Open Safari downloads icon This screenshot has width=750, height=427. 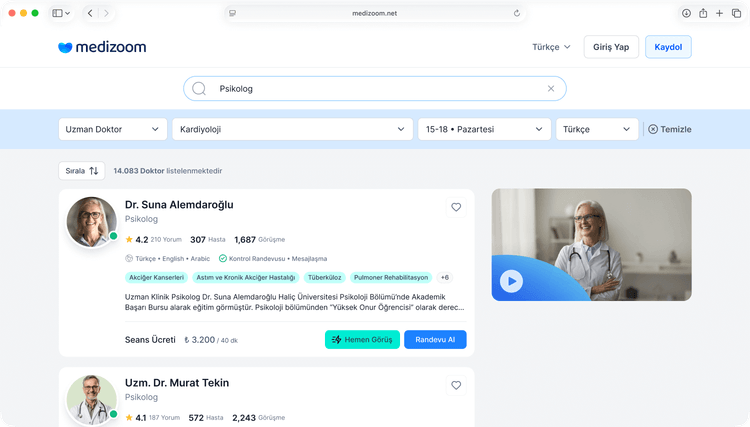tap(686, 13)
